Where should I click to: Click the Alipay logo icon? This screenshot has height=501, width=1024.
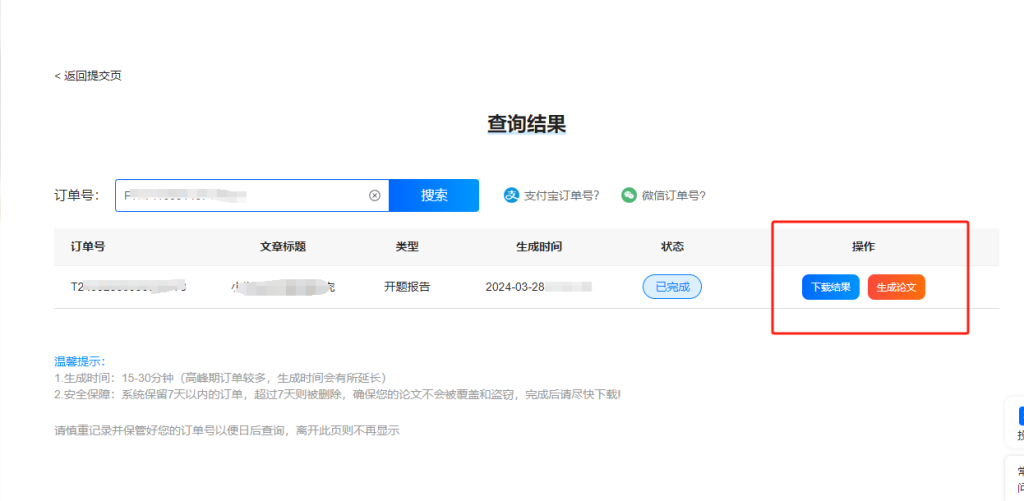[511, 195]
